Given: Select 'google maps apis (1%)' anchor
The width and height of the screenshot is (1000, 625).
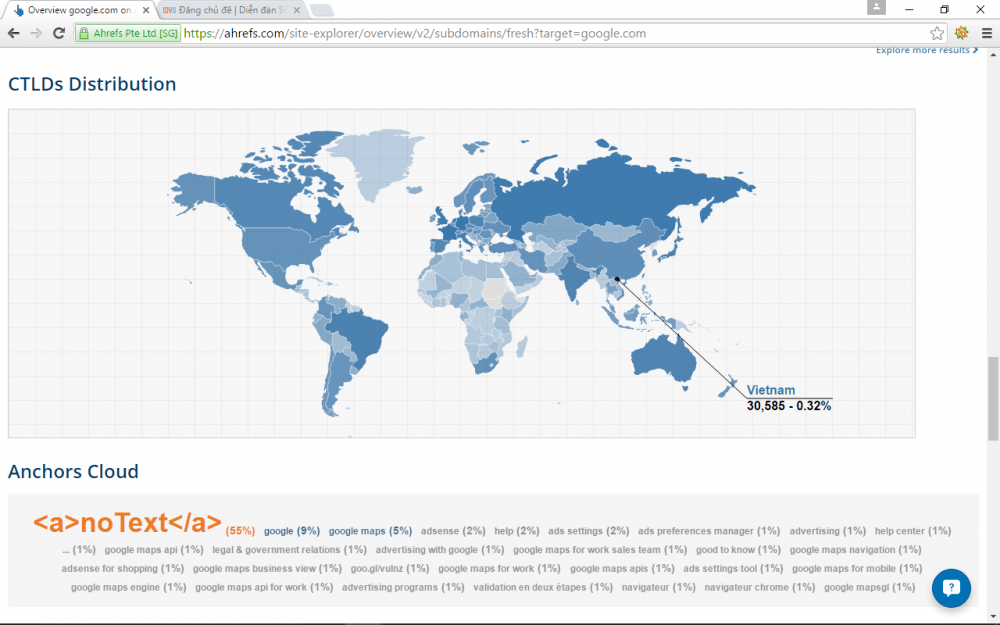Looking at the screenshot, I should (622, 568).
